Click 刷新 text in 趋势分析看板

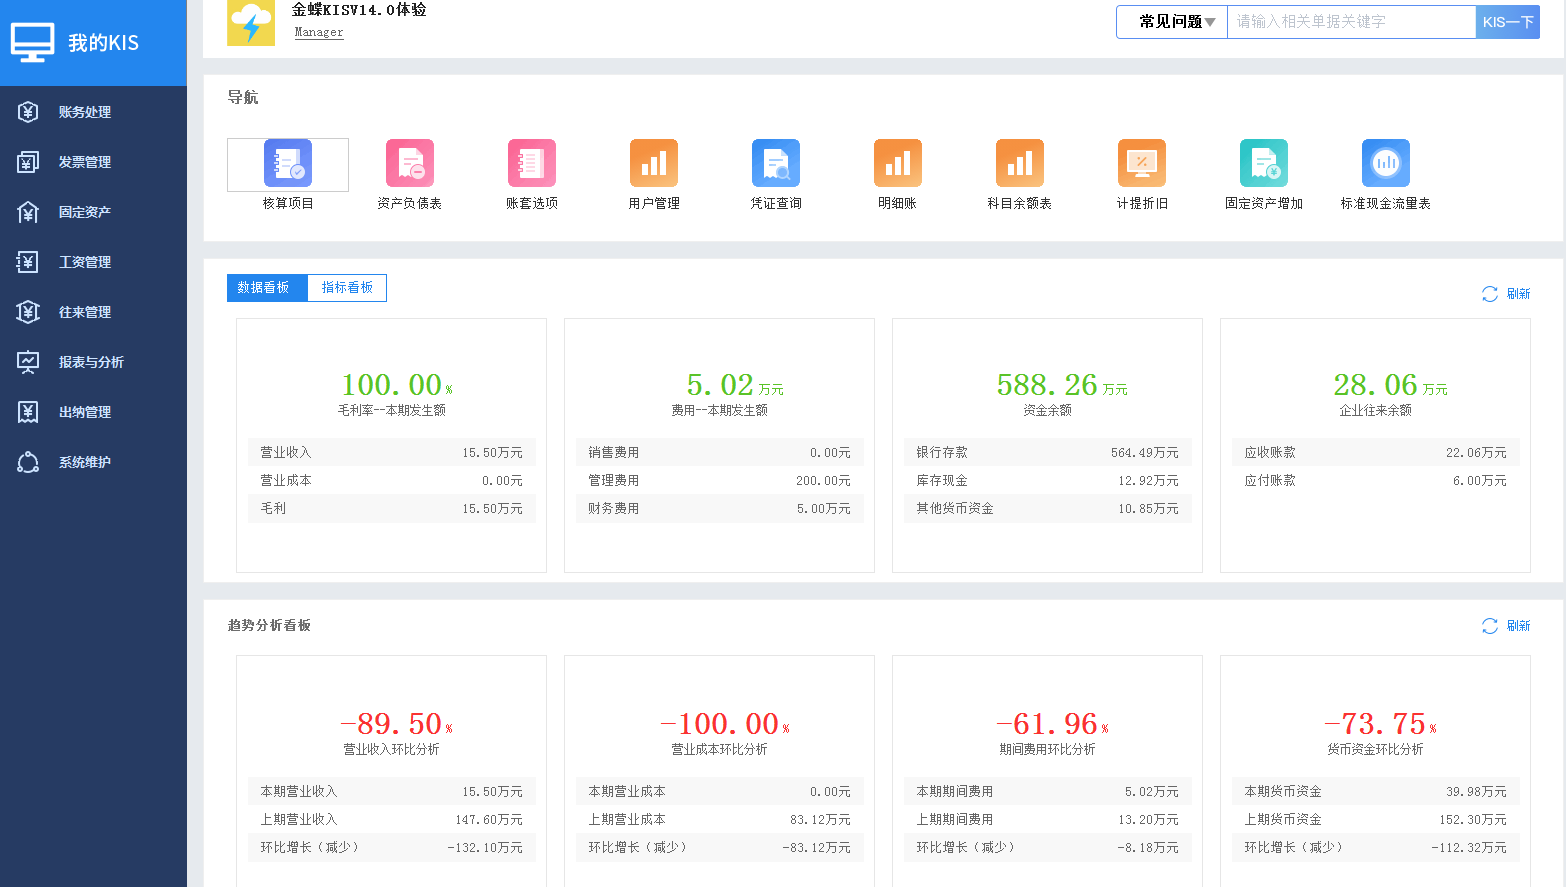click(x=1518, y=626)
